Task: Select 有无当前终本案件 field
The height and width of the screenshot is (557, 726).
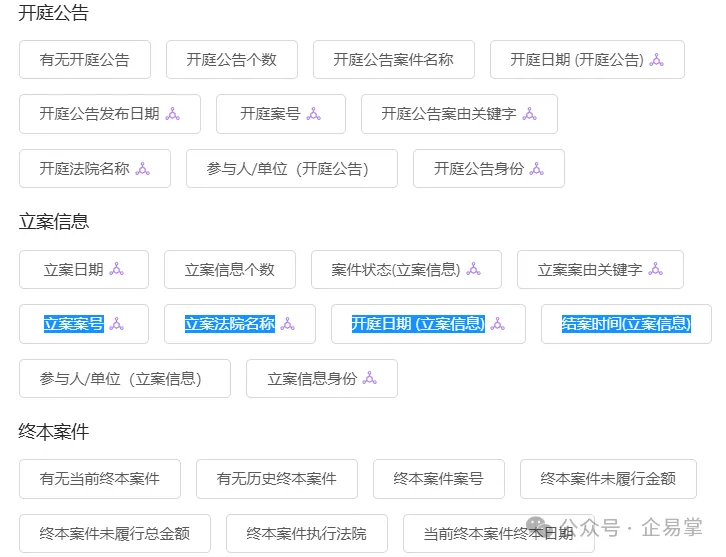Action: tap(100, 479)
